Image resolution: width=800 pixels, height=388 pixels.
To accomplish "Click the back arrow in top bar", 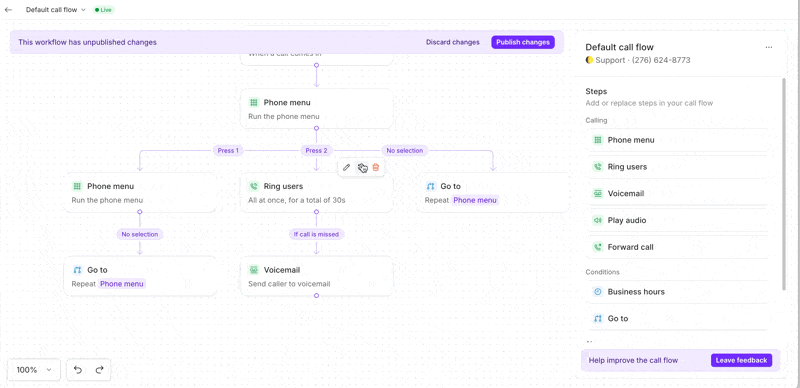I will point(8,10).
